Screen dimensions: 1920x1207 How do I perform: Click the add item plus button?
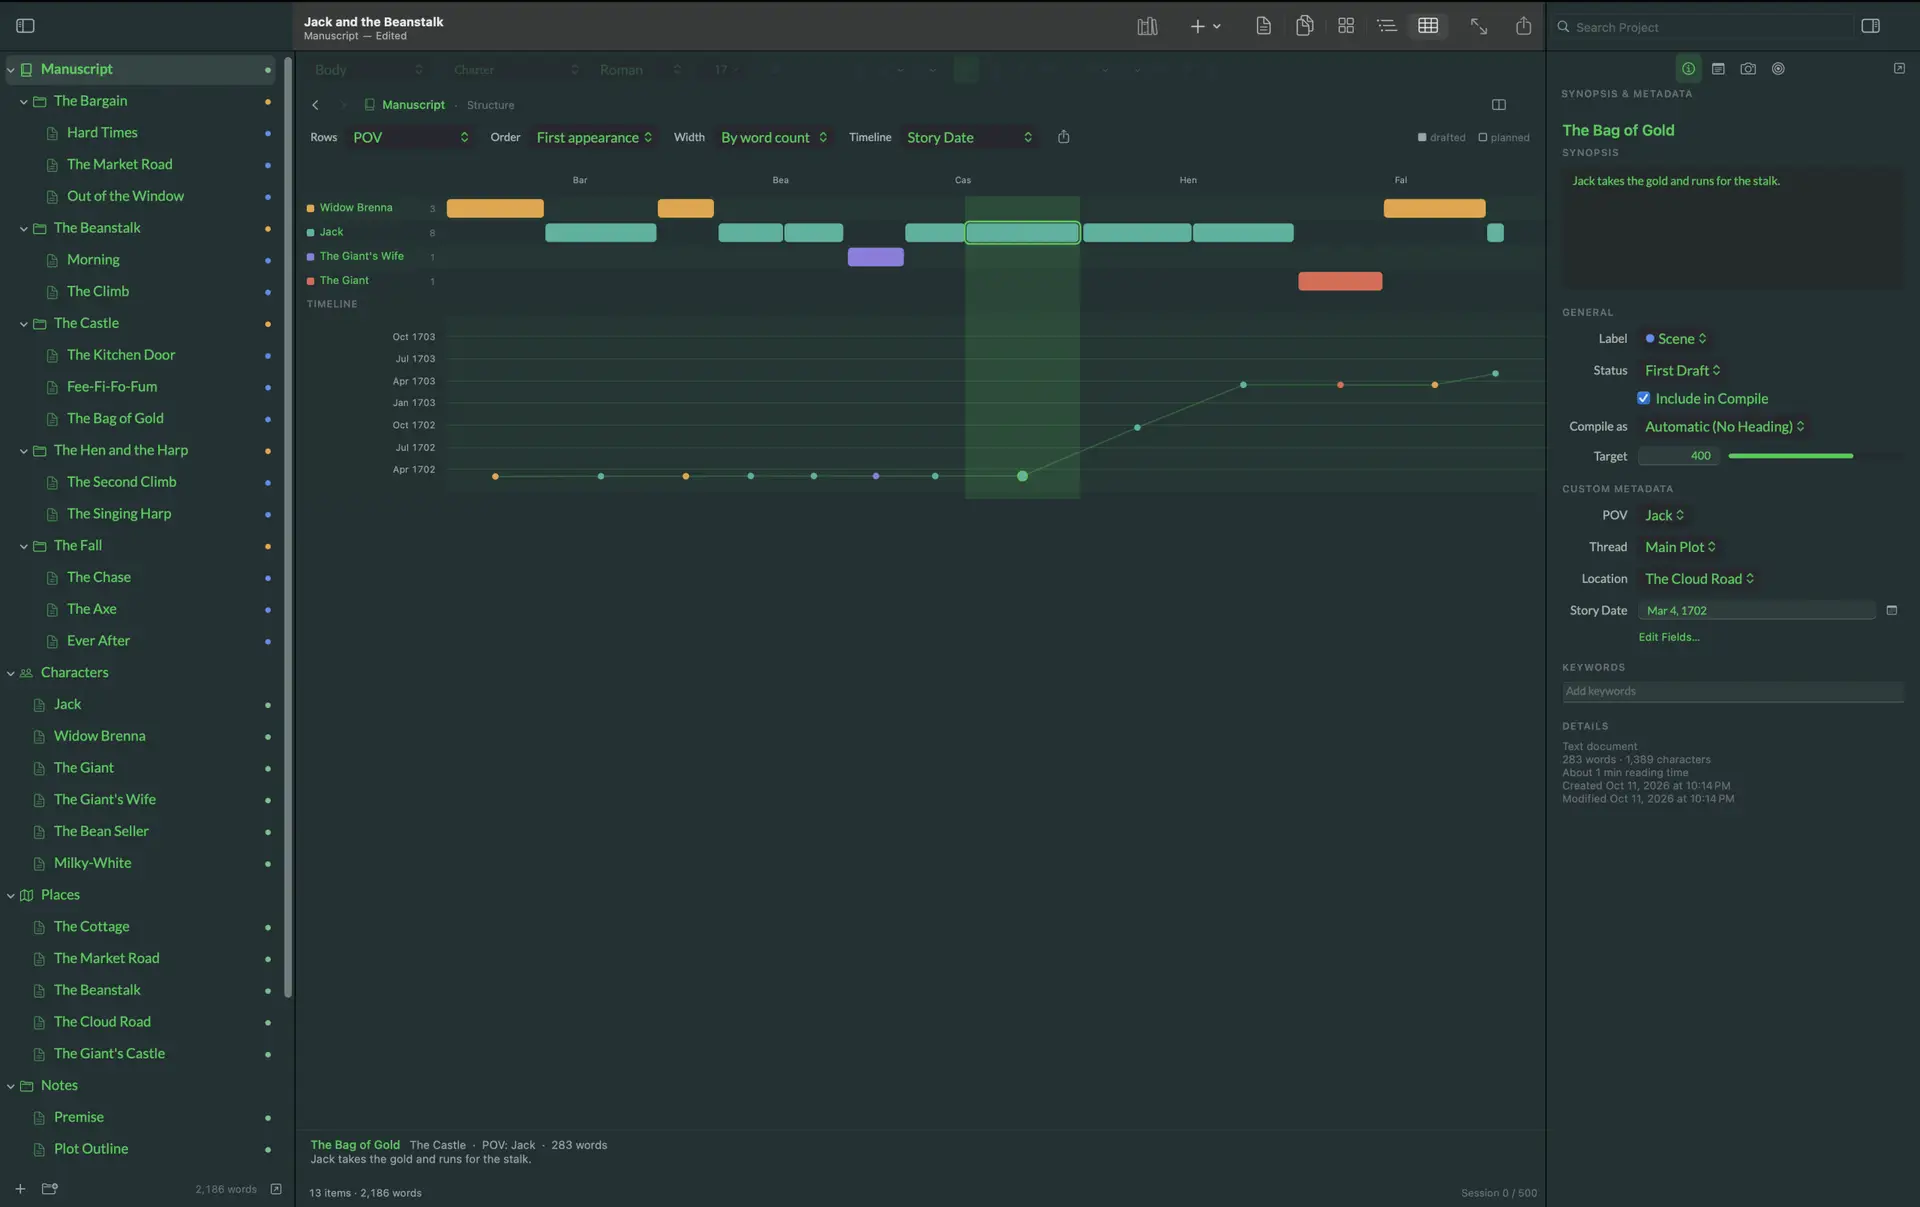(1197, 26)
